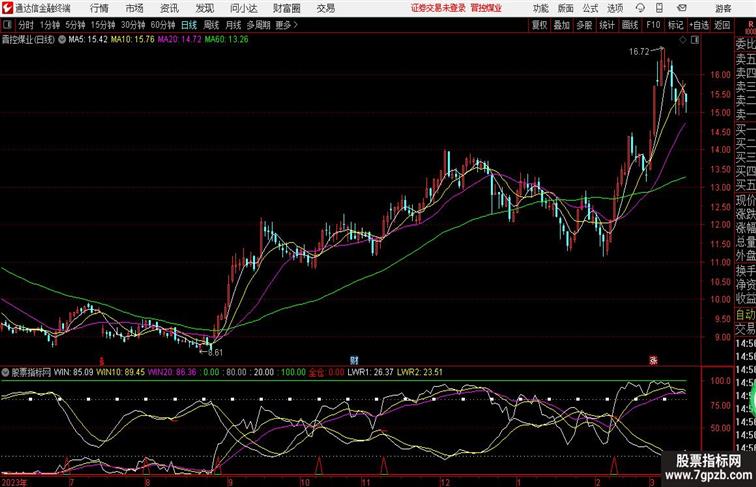The height and width of the screenshot is (487, 756).
Task: Click the green MA60: 13.26 label
Action: (x=226, y=40)
